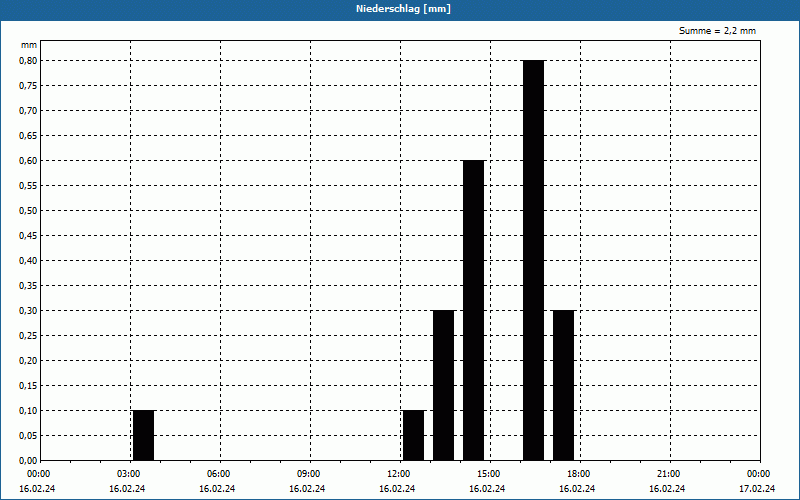
Task: Click the 0,50 y-axis label
Action: (x=28, y=211)
